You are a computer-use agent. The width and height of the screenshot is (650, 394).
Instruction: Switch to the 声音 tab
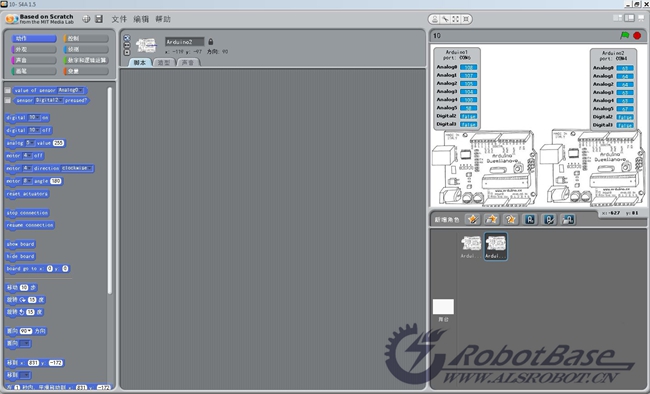pyautogui.click(x=188, y=63)
